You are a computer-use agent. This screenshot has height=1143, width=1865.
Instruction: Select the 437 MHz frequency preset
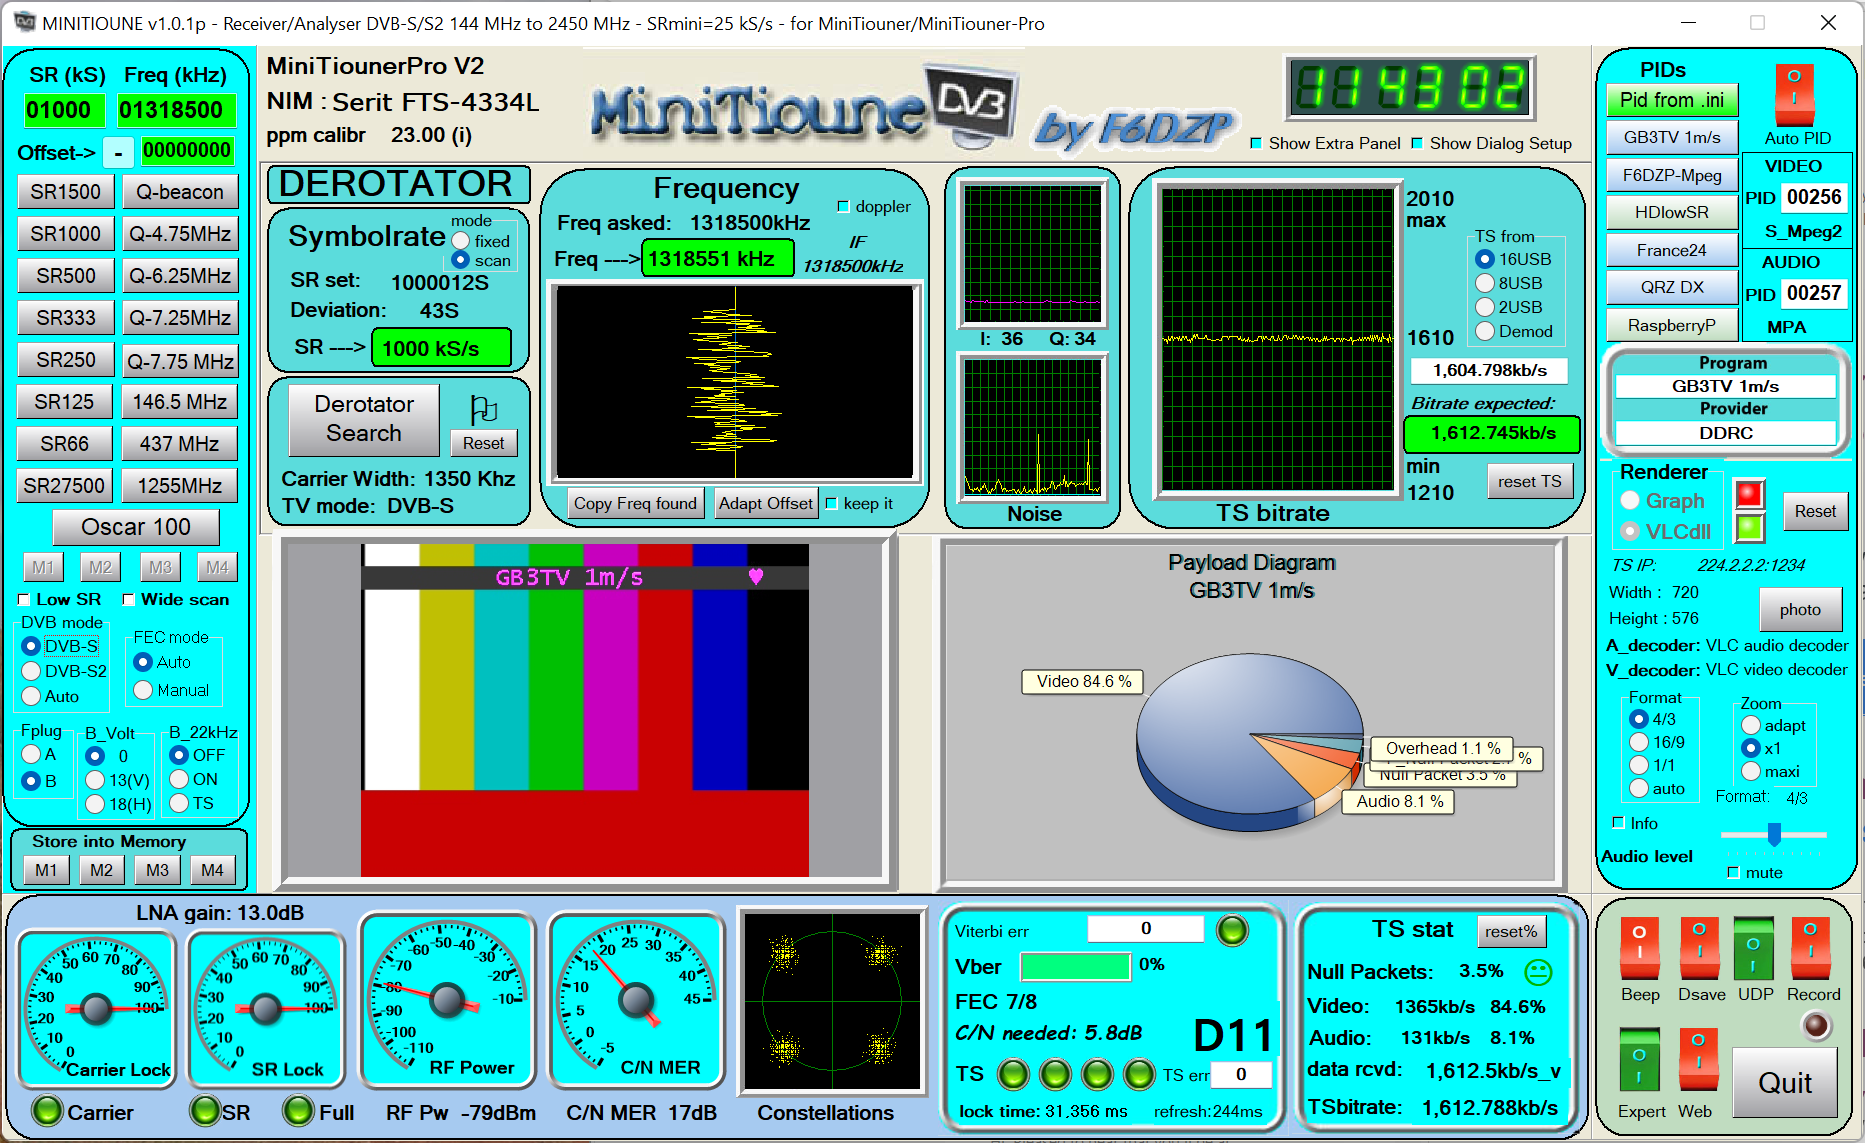point(180,444)
